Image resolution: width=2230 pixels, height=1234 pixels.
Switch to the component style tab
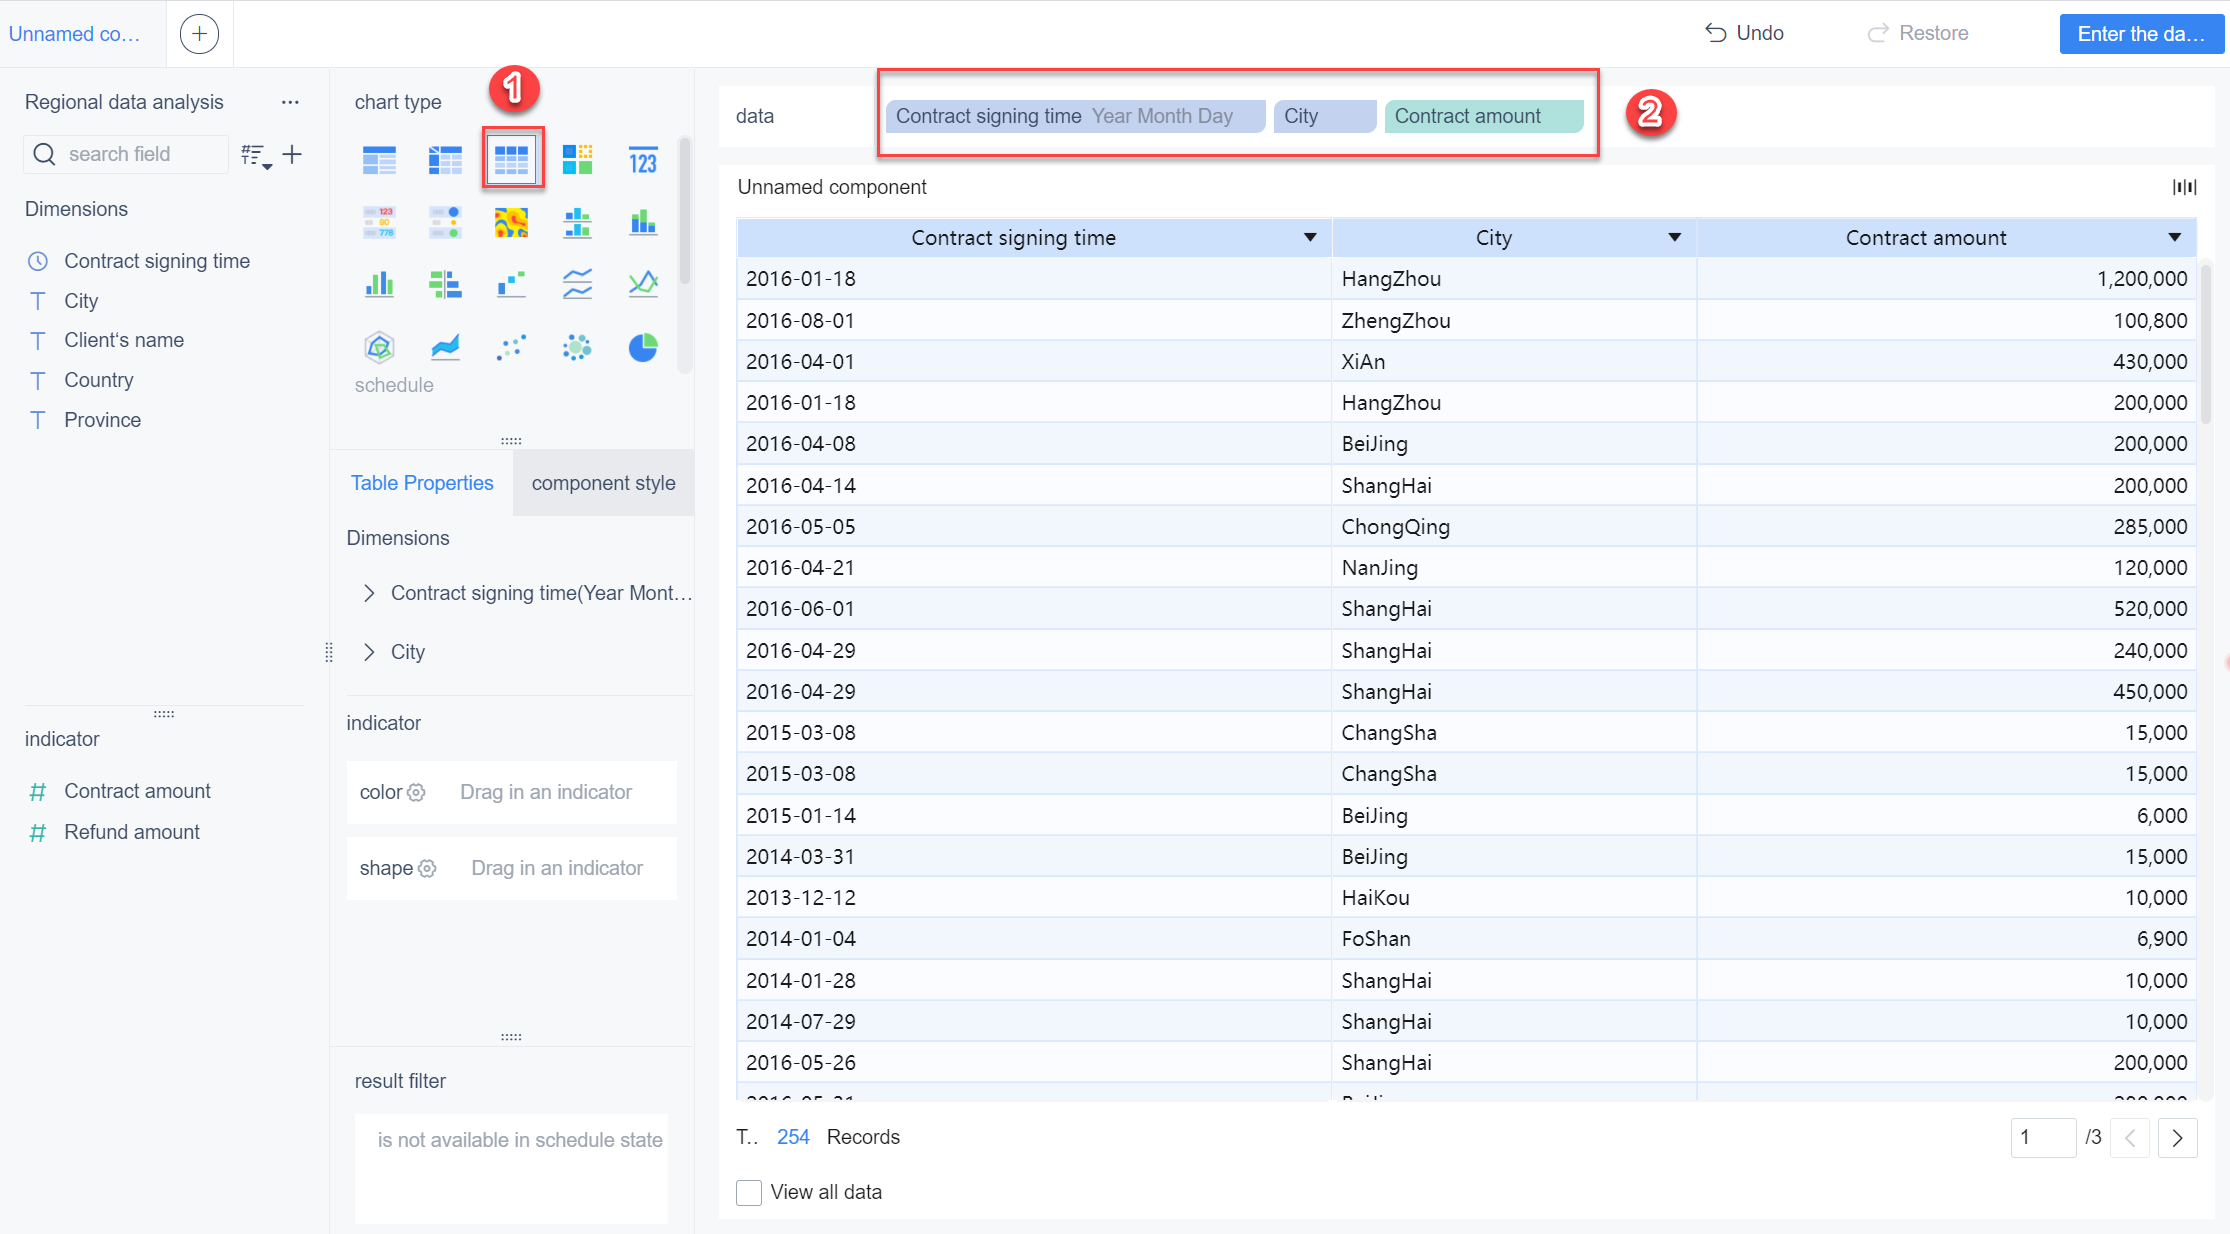coord(603,483)
